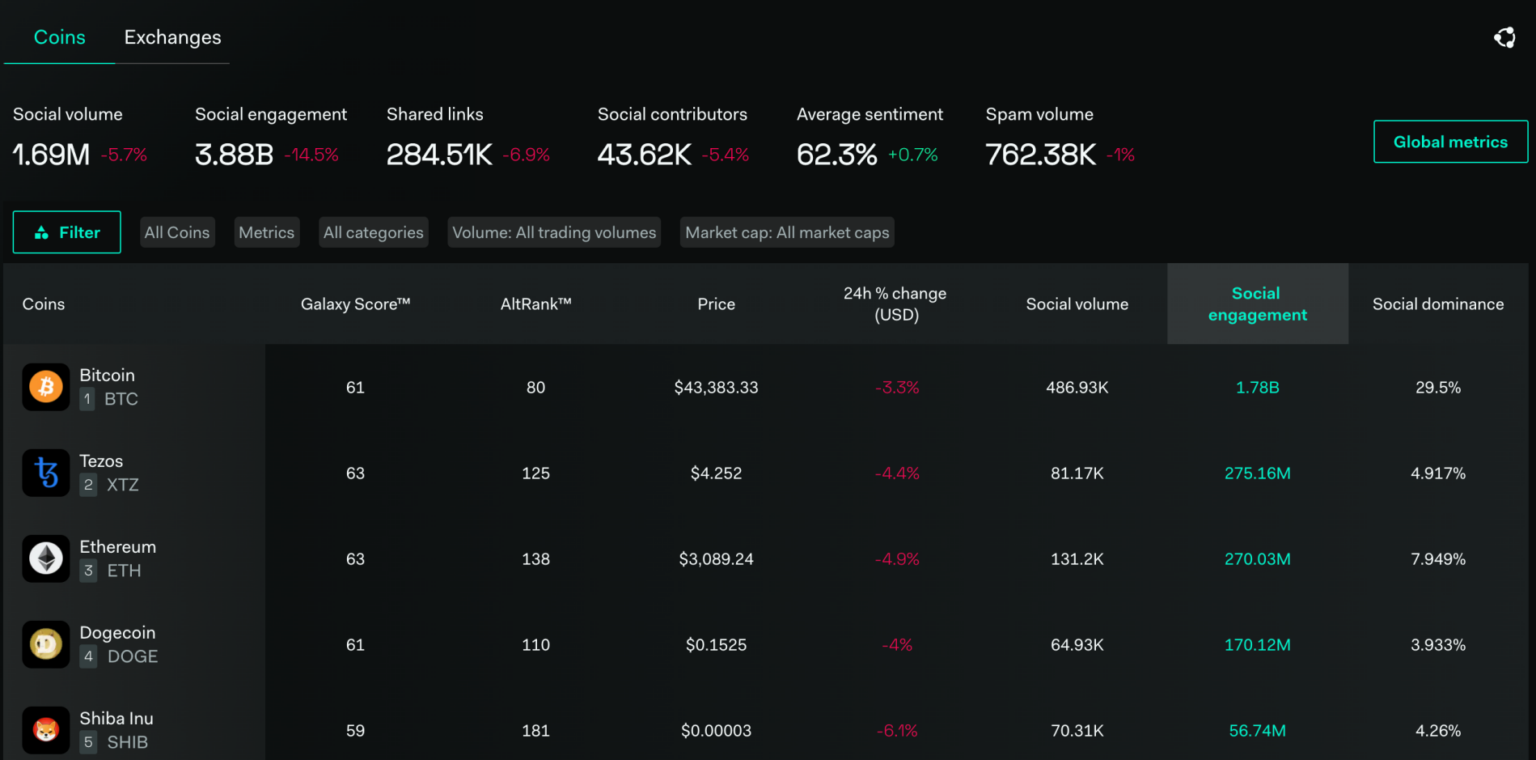The image size is (1536, 760).
Task: Click the Shiba Inu coin logo icon
Action: click(x=46, y=731)
